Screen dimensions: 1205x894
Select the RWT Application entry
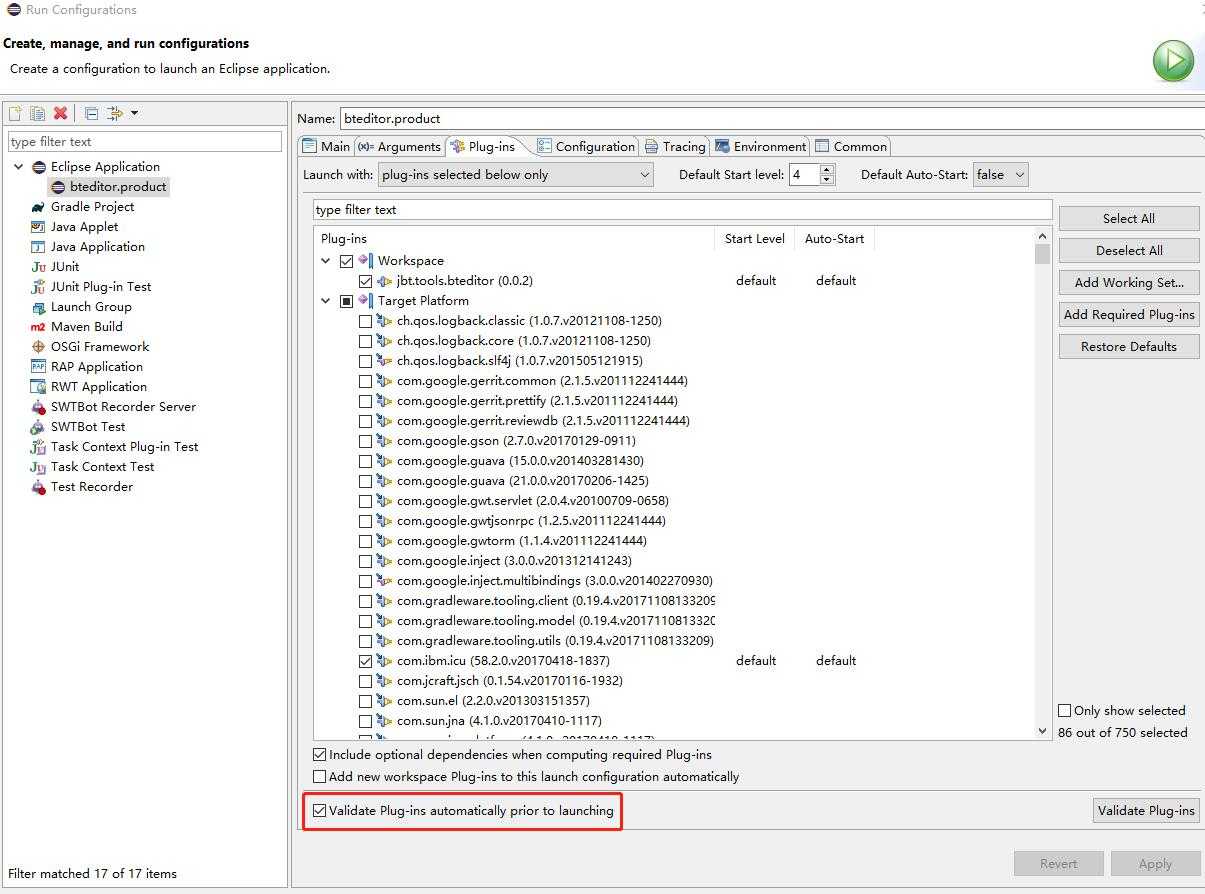click(99, 387)
